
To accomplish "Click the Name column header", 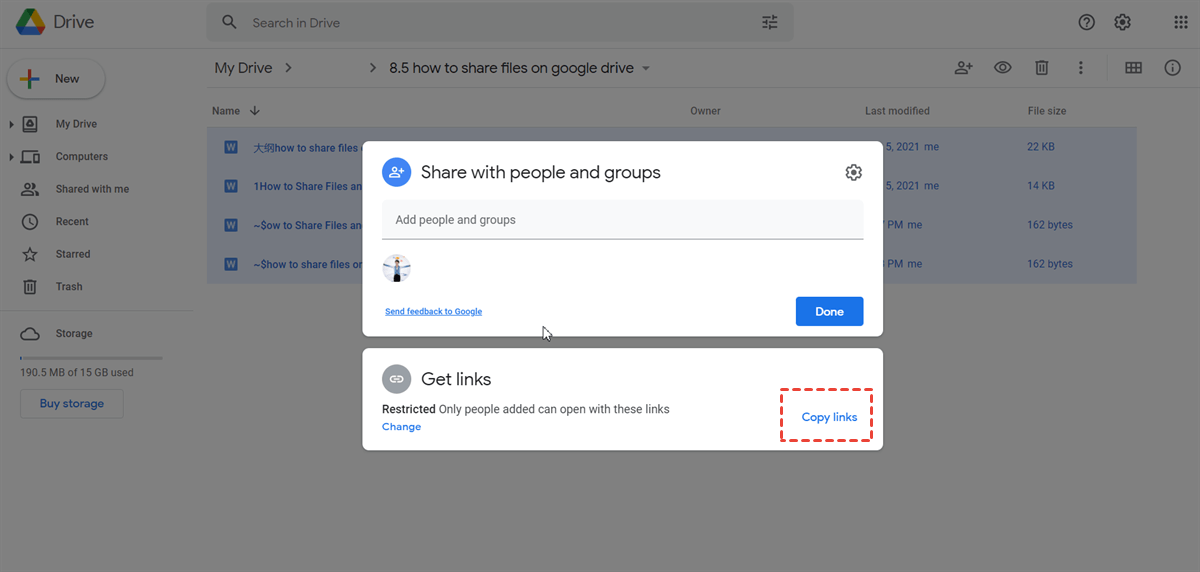I will point(226,111).
